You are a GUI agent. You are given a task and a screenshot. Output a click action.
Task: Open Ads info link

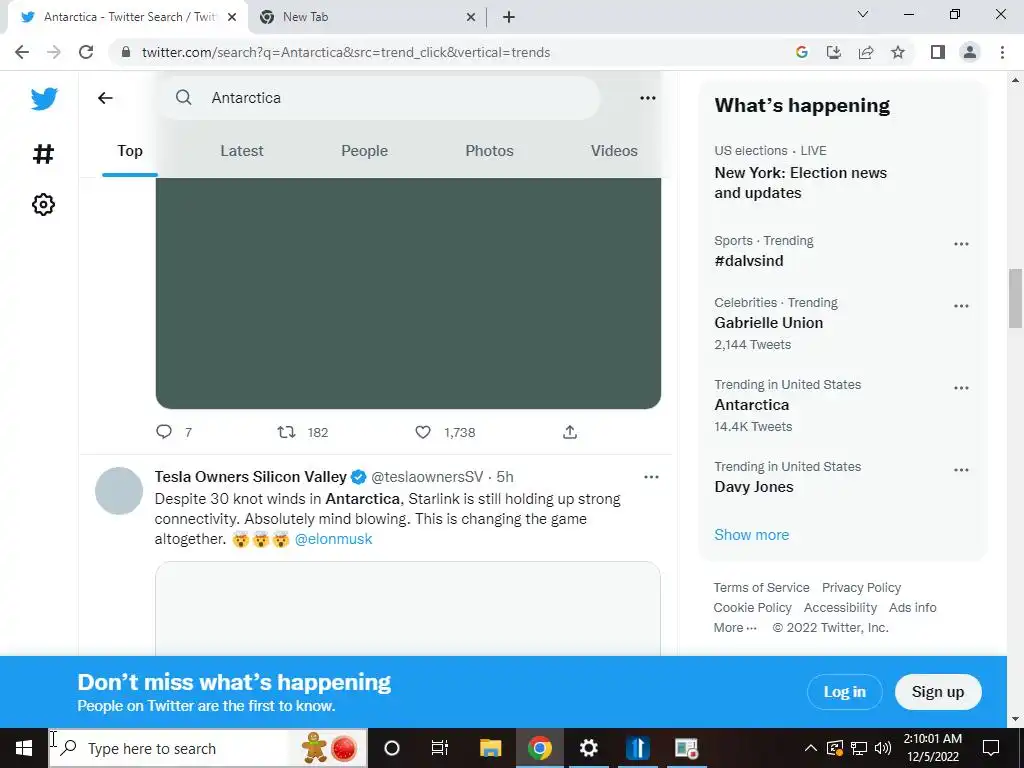pos(912,607)
